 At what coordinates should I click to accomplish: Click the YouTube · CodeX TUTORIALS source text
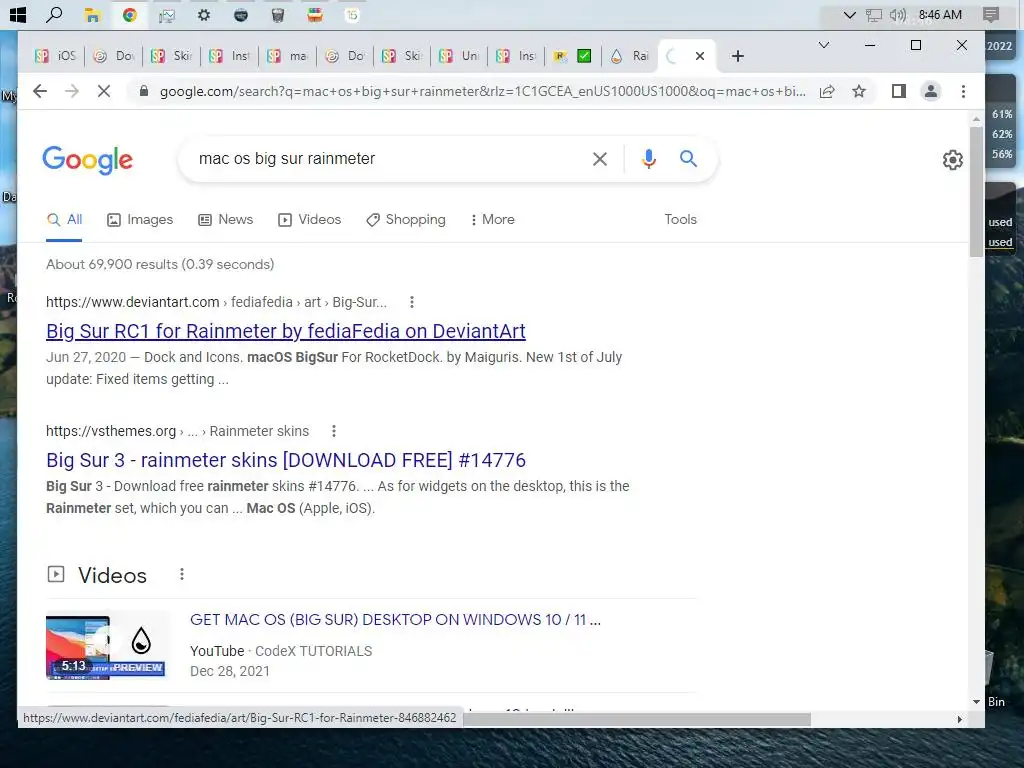tap(281, 651)
